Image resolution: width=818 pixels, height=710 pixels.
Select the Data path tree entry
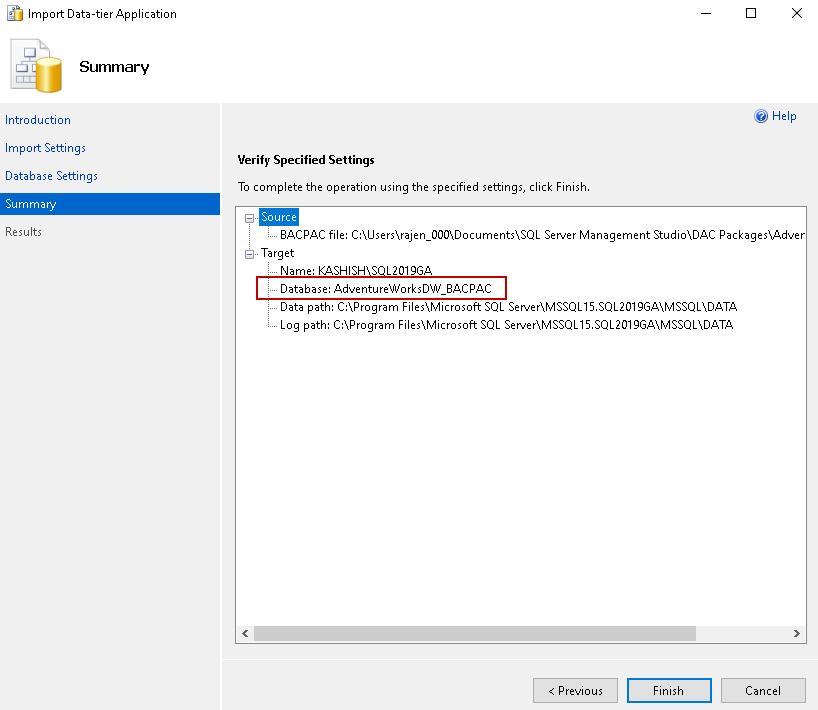(508, 307)
